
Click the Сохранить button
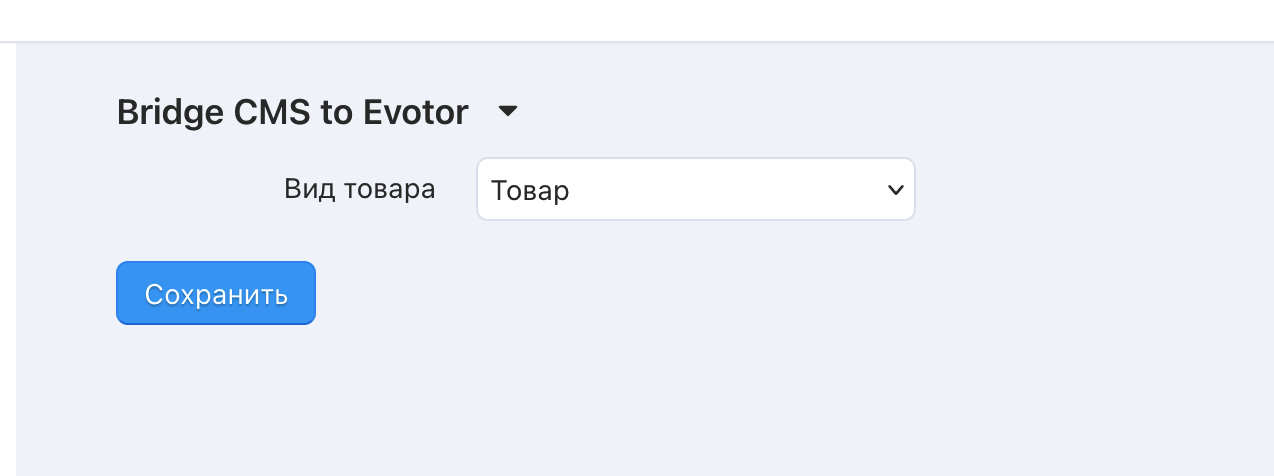coord(216,293)
